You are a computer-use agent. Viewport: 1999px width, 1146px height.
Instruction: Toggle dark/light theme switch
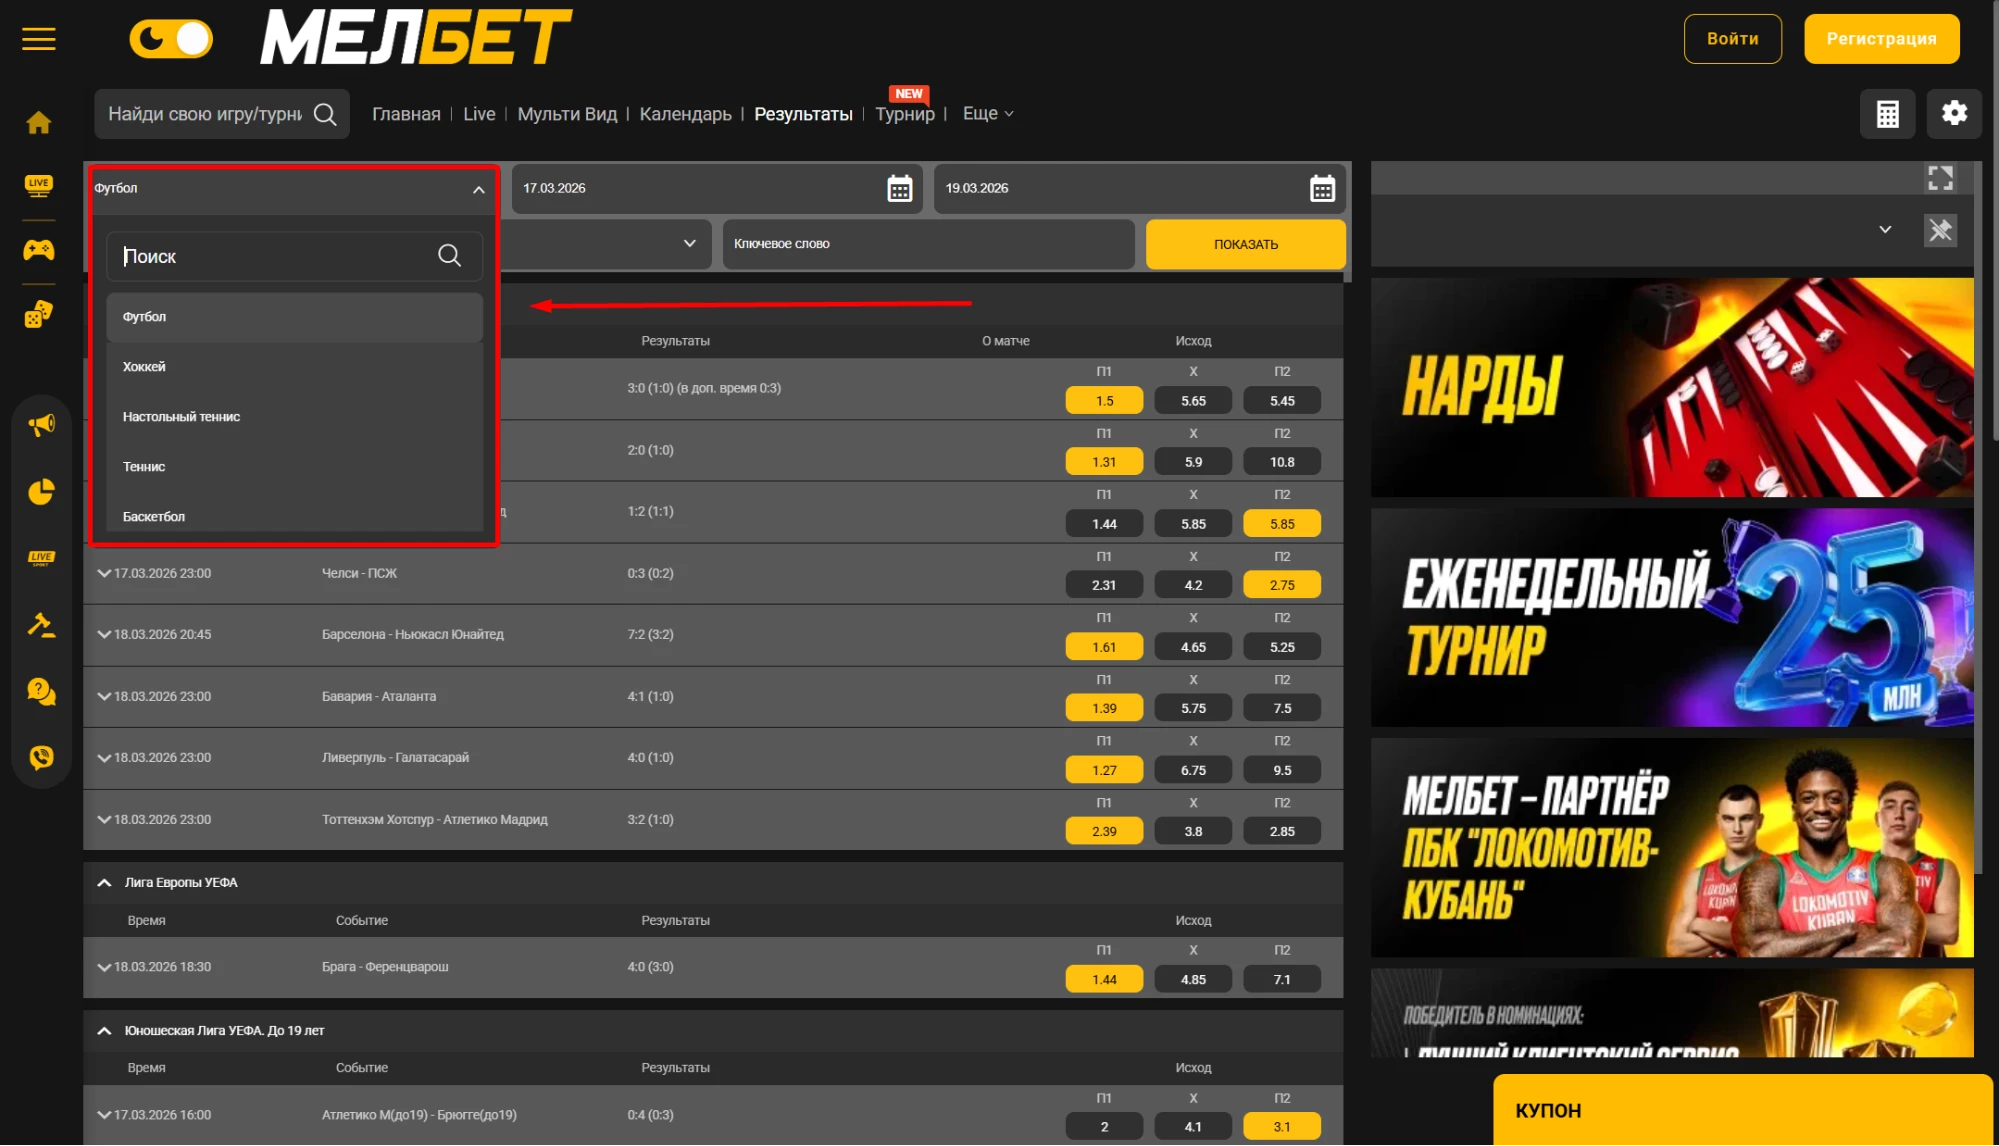coord(171,39)
